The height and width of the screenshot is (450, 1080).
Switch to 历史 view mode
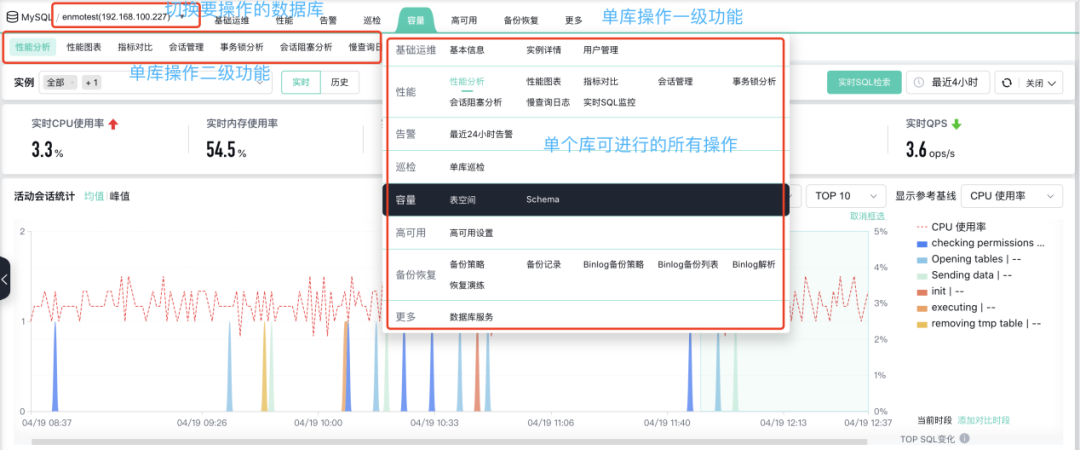[x=339, y=83]
